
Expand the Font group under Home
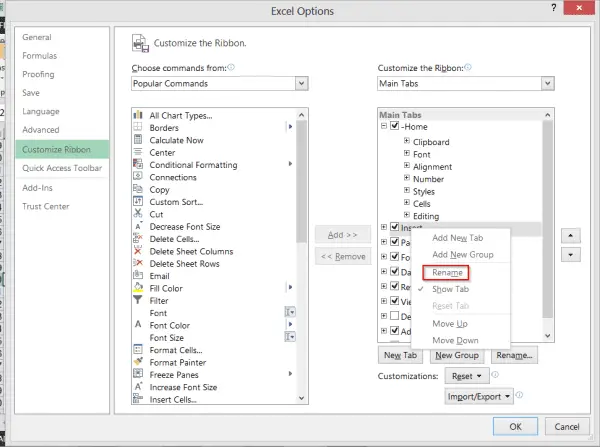(407, 153)
